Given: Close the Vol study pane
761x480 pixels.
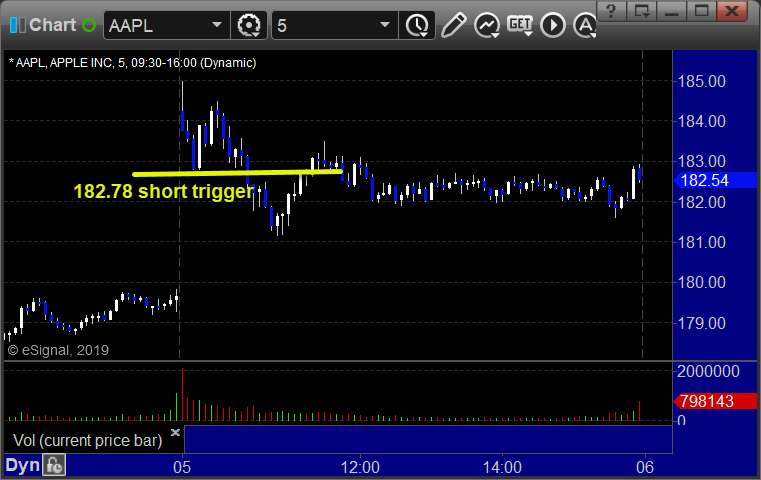Looking at the screenshot, I should coord(175,432).
